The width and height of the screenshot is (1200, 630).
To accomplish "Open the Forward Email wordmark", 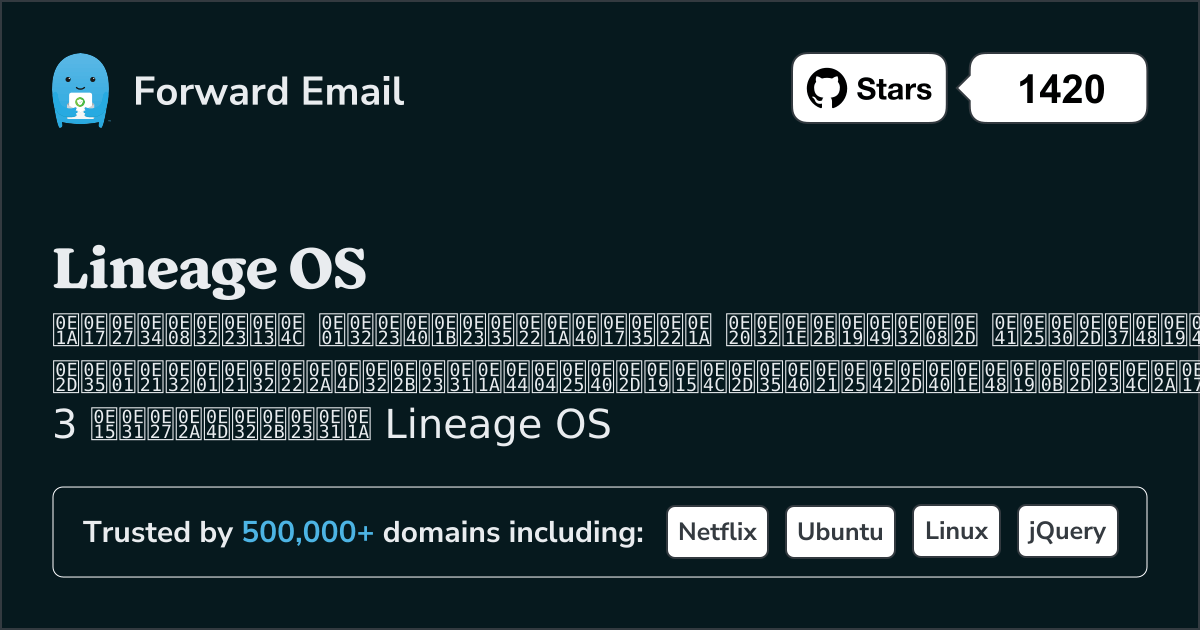I will (x=268, y=92).
